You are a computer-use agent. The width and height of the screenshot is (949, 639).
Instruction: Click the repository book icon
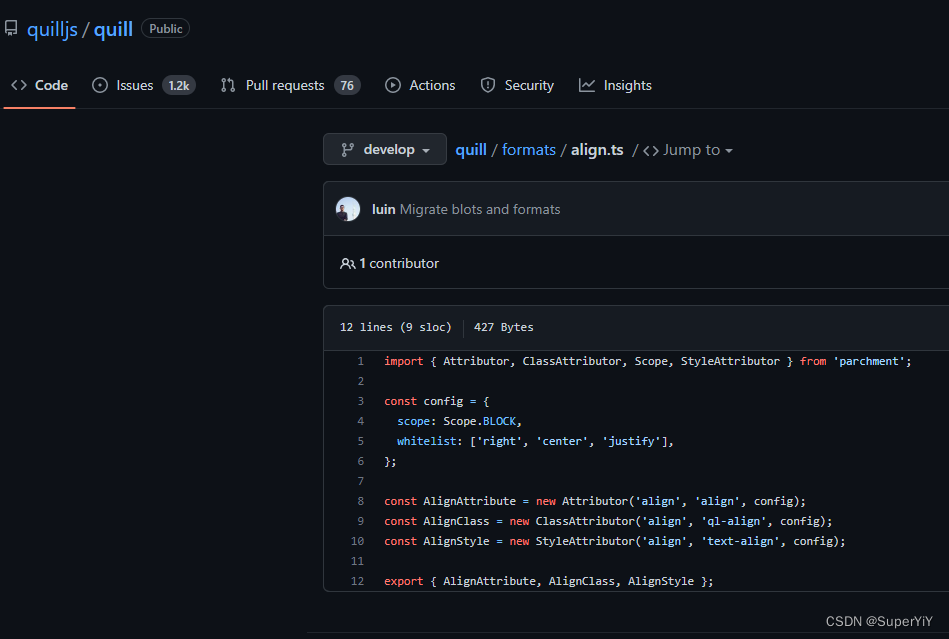[x=11, y=28]
